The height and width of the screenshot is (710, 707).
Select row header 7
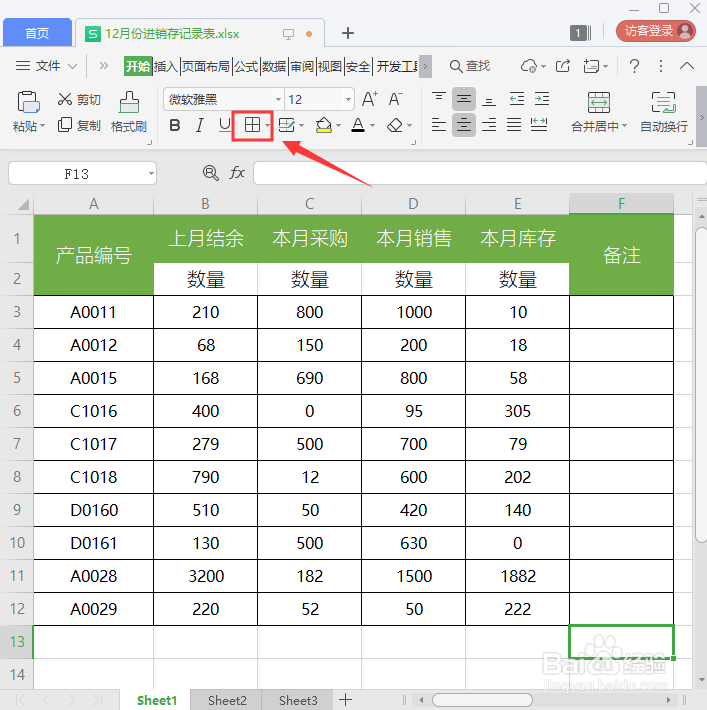17,444
